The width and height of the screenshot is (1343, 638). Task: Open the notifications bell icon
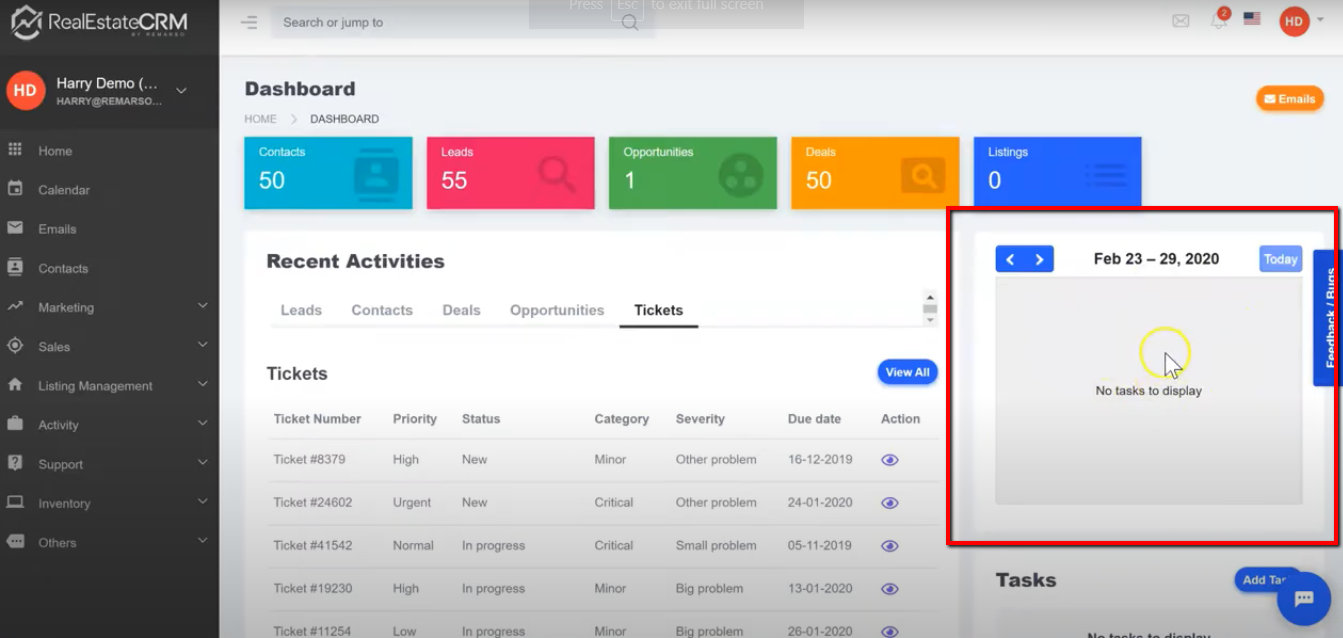point(1218,21)
